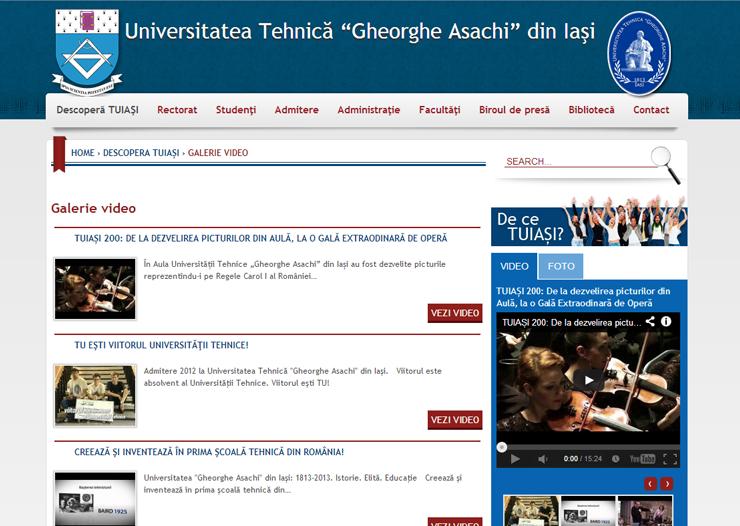Screen dimensions: 740x526
Task: Switch to the VIDEO tab
Action: pyautogui.click(x=514, y=266)
